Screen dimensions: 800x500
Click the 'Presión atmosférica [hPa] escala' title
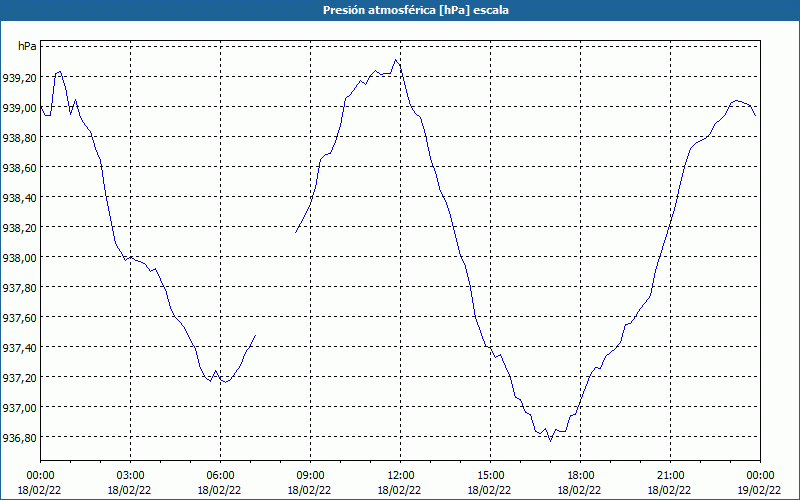pyautogui.click(x=416, y=10)
